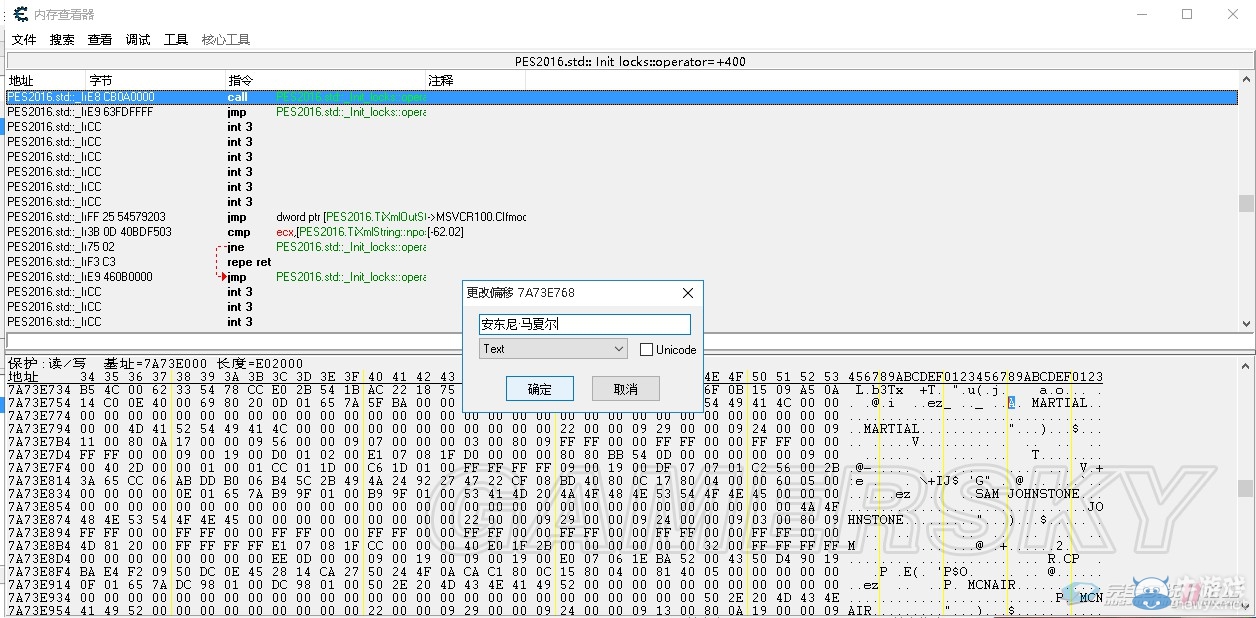Click the 确定 button

tap(539, 389)
